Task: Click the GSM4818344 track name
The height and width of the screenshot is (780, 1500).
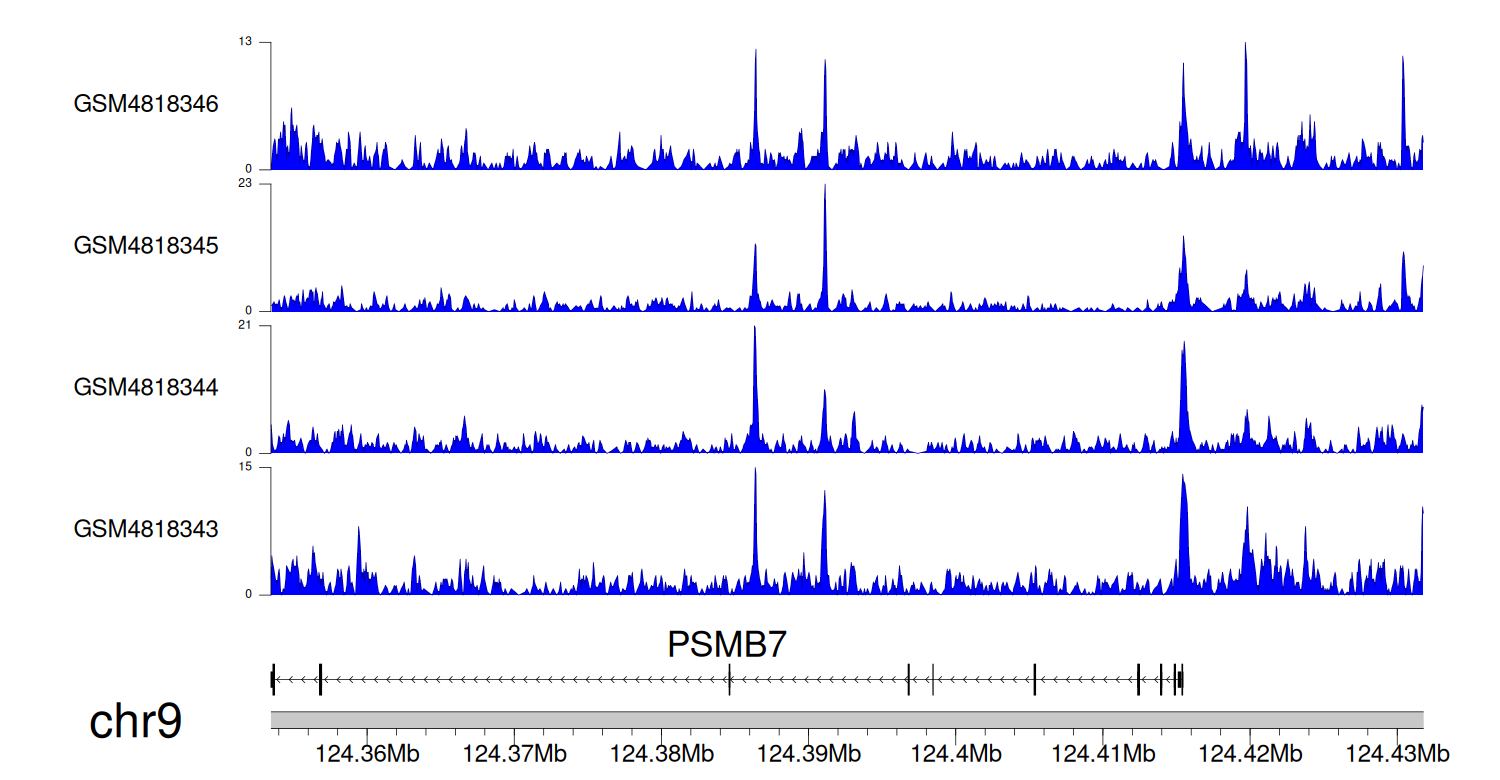Action: 146,387
